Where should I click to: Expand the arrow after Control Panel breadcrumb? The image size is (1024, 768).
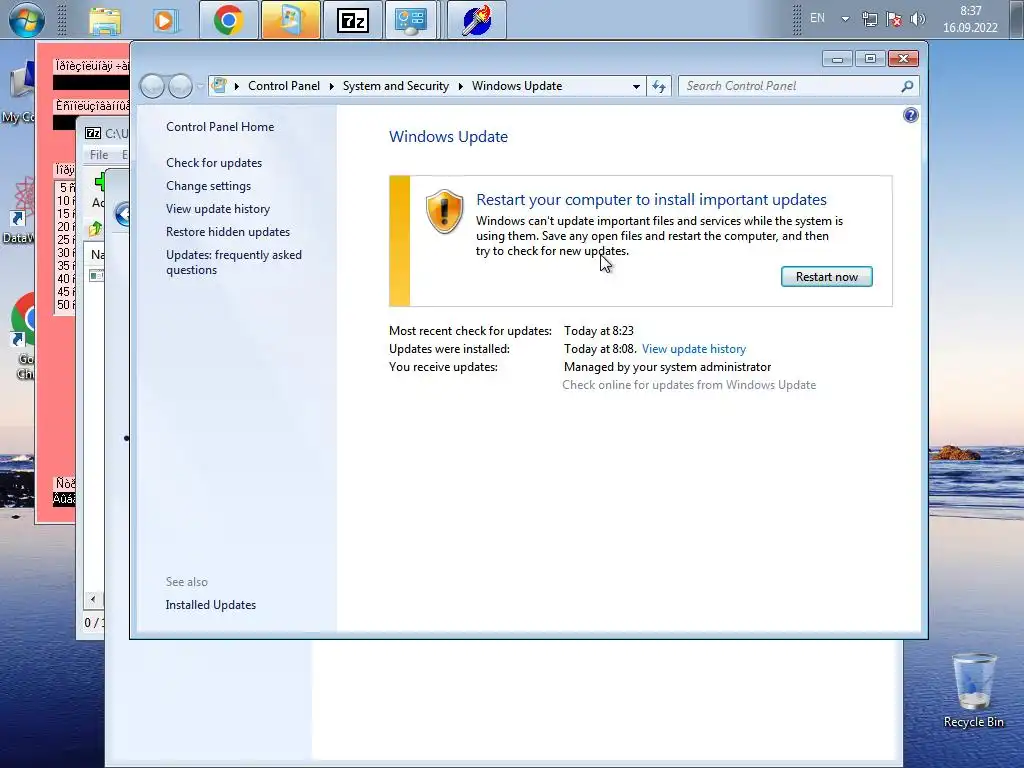(x=331, y=86)
